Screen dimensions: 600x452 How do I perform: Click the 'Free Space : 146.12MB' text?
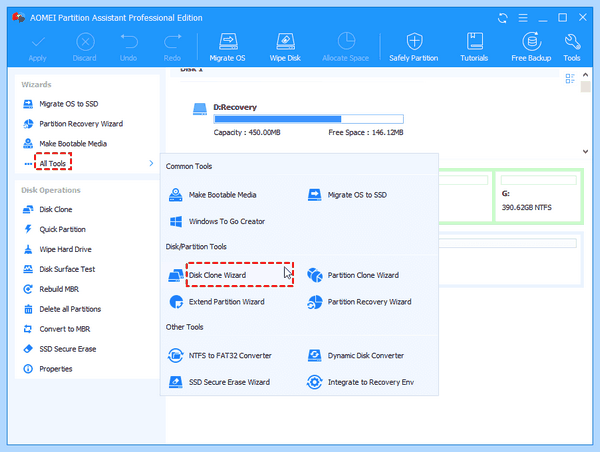(x=366, y=132)
